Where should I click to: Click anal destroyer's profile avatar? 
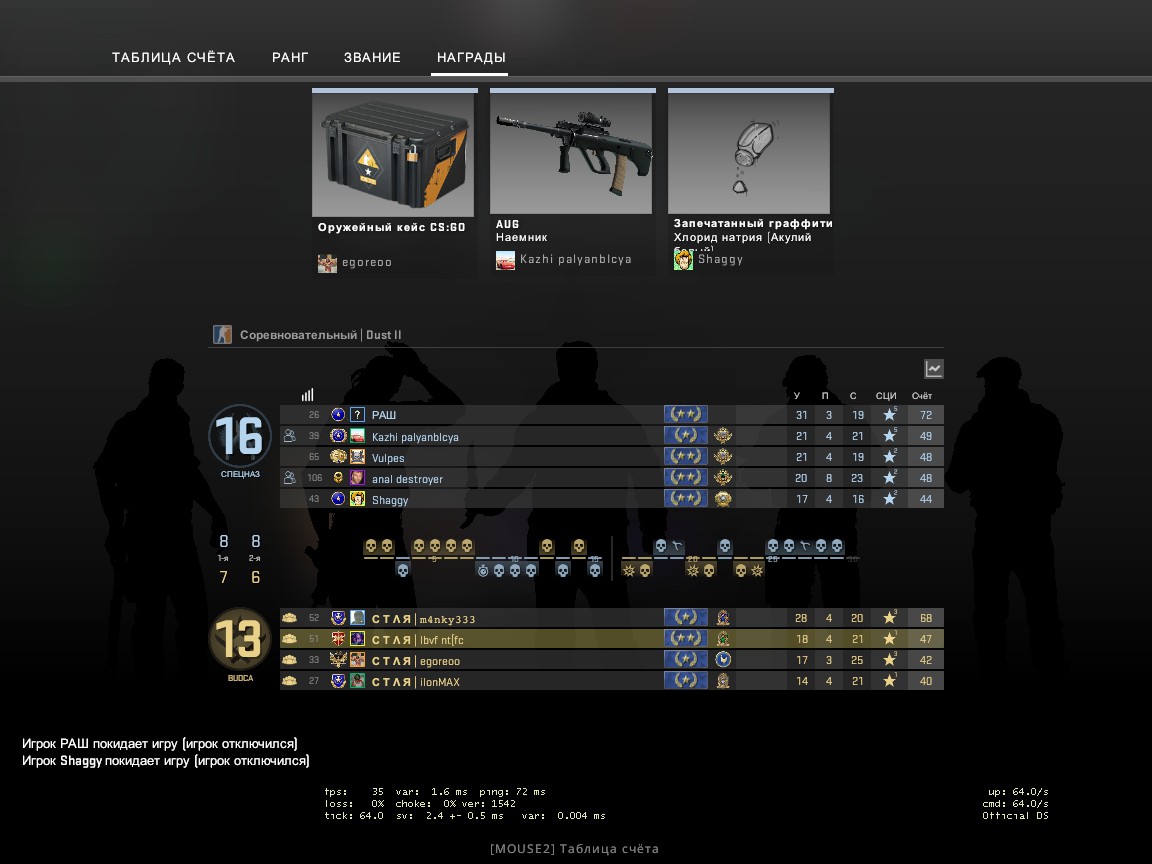(x=357, y=478)
